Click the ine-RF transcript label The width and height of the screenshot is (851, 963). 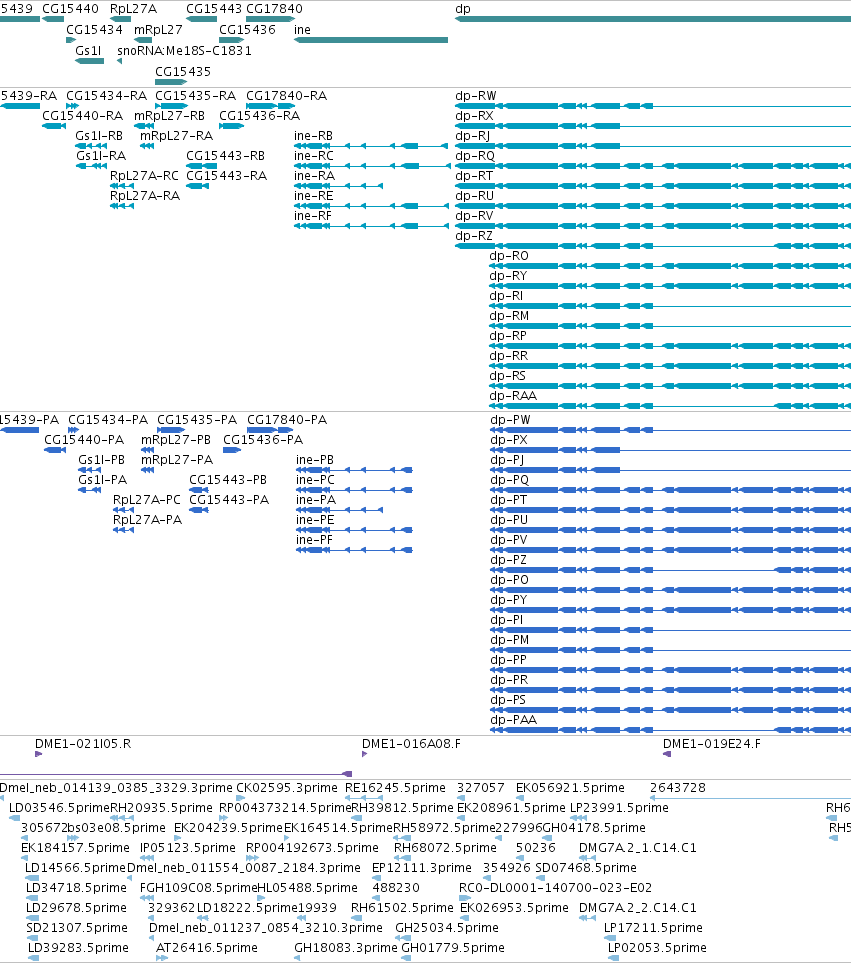(313, 216)
